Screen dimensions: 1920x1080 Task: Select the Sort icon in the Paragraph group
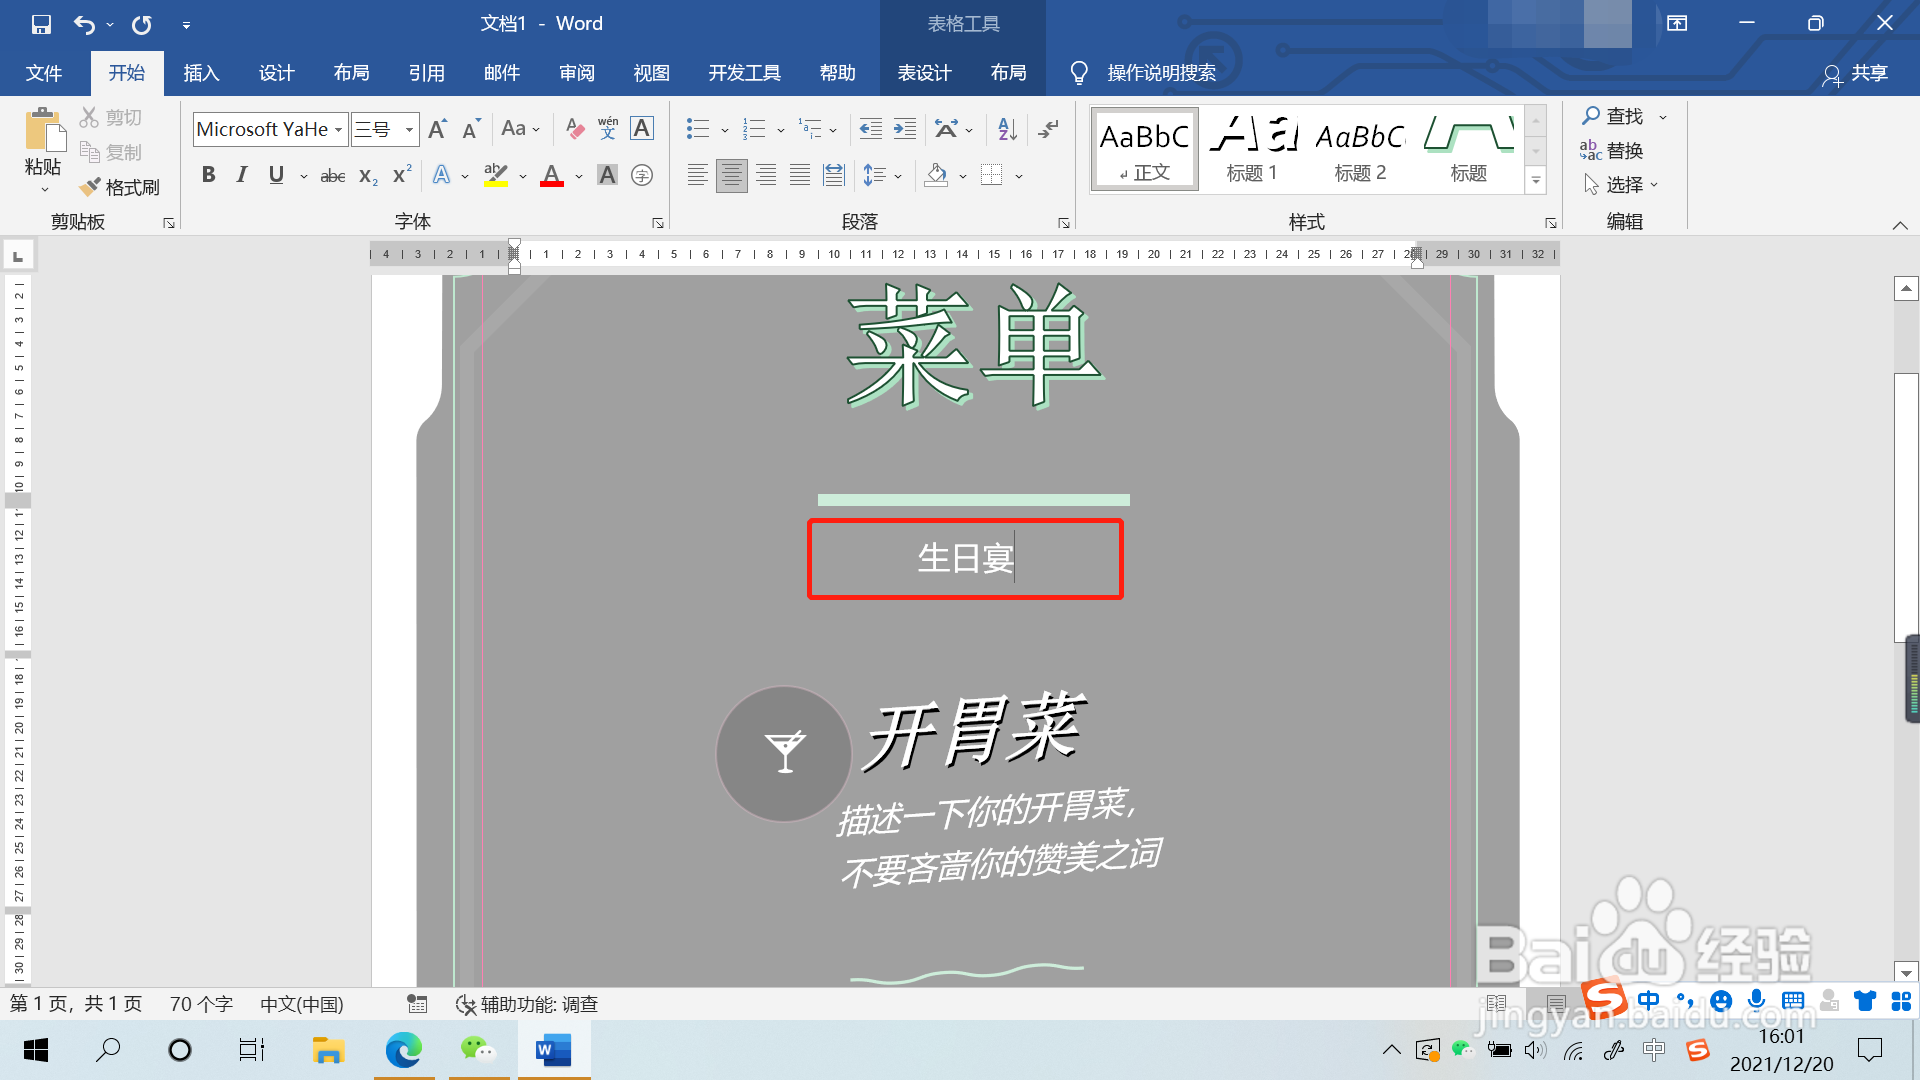(x=1005, y=129)
